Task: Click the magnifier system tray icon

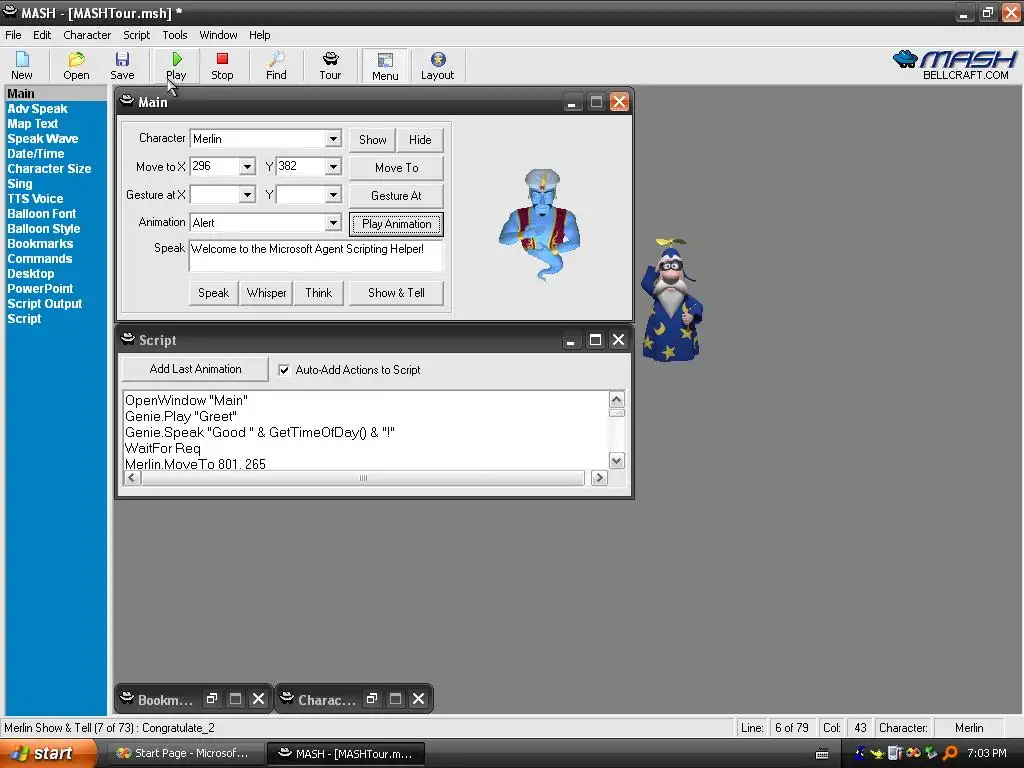Action: pos(951,754)
